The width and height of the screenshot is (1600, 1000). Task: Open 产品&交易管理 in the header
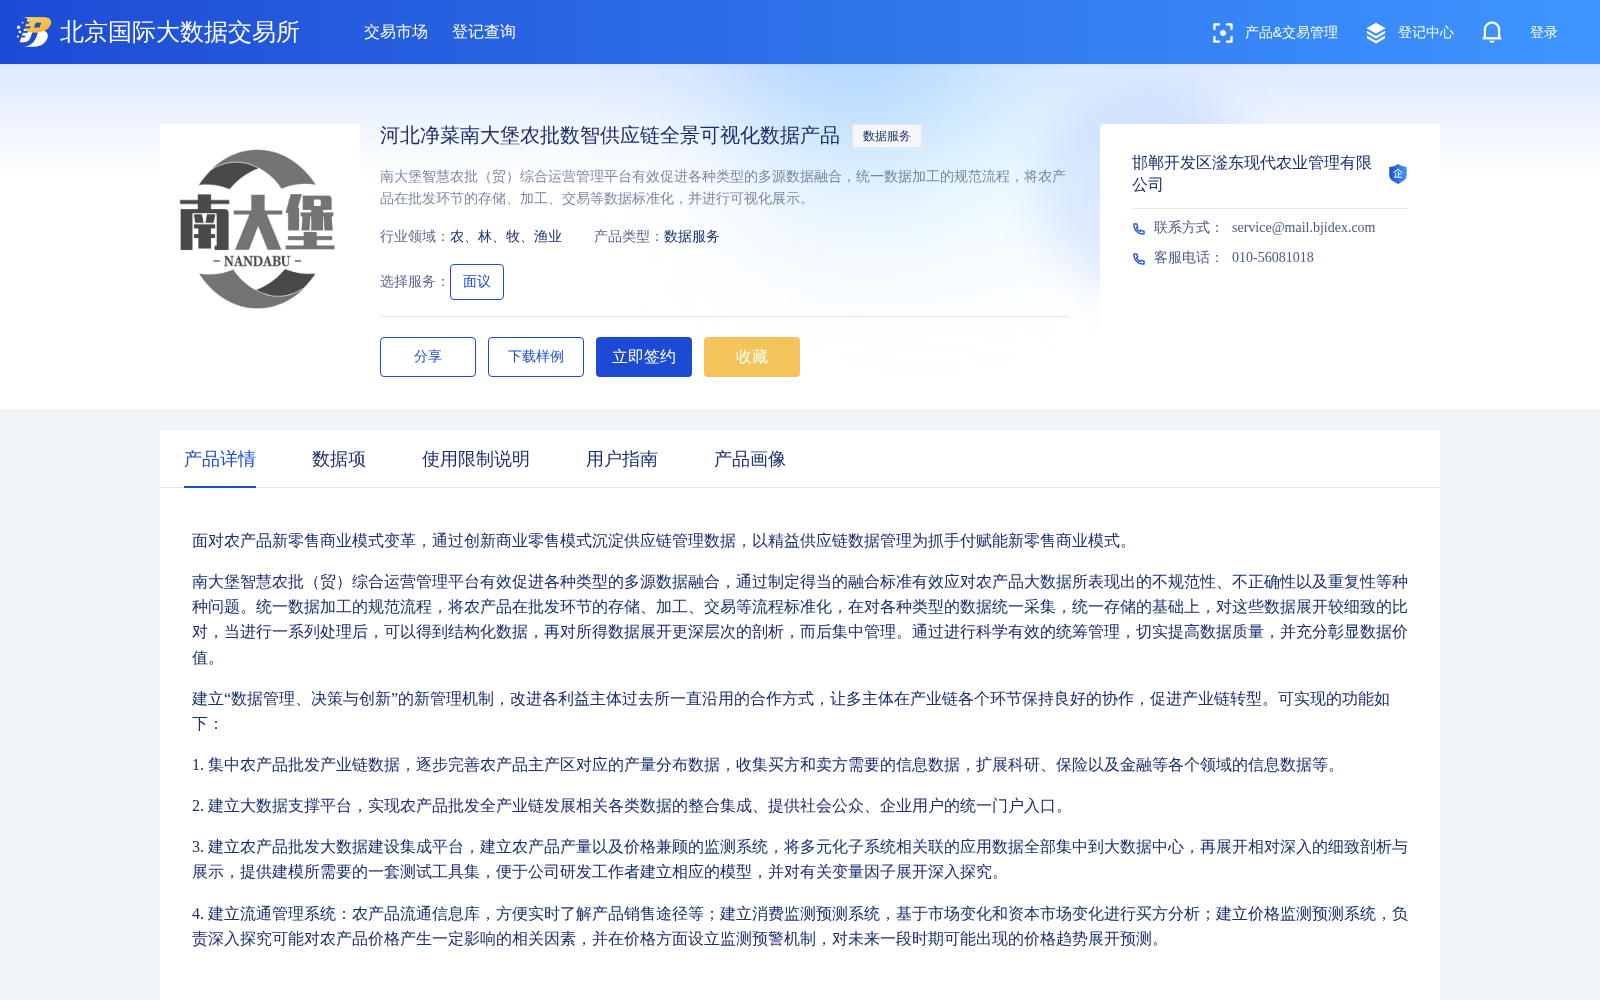[1291, 33]
